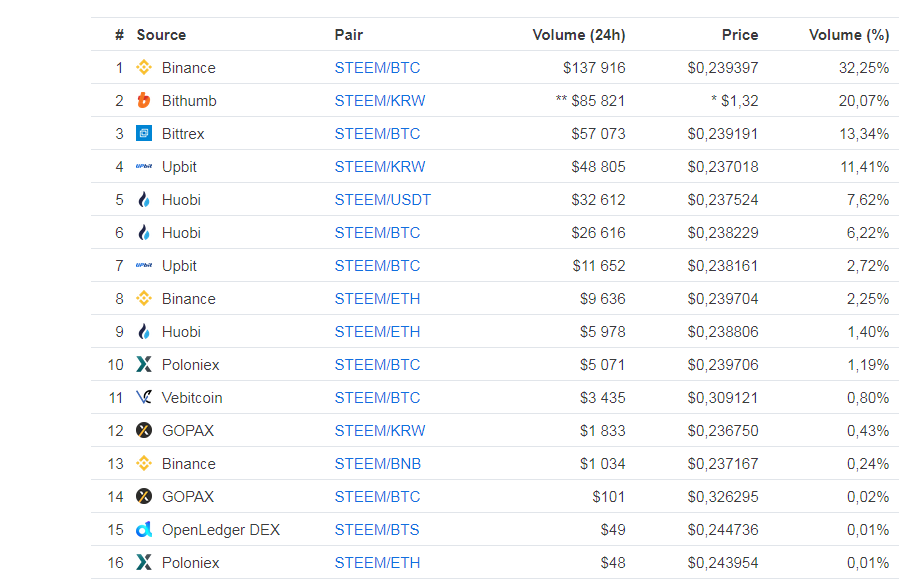The image size is (899, 579).
Task: Sort by the Volume (%) column header
Action: click(848, 35)
